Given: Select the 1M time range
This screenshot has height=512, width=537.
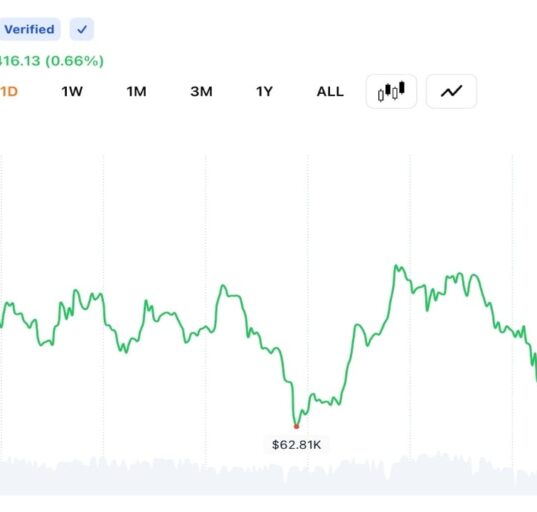Looking at the screenshot, I should (136, 91).
